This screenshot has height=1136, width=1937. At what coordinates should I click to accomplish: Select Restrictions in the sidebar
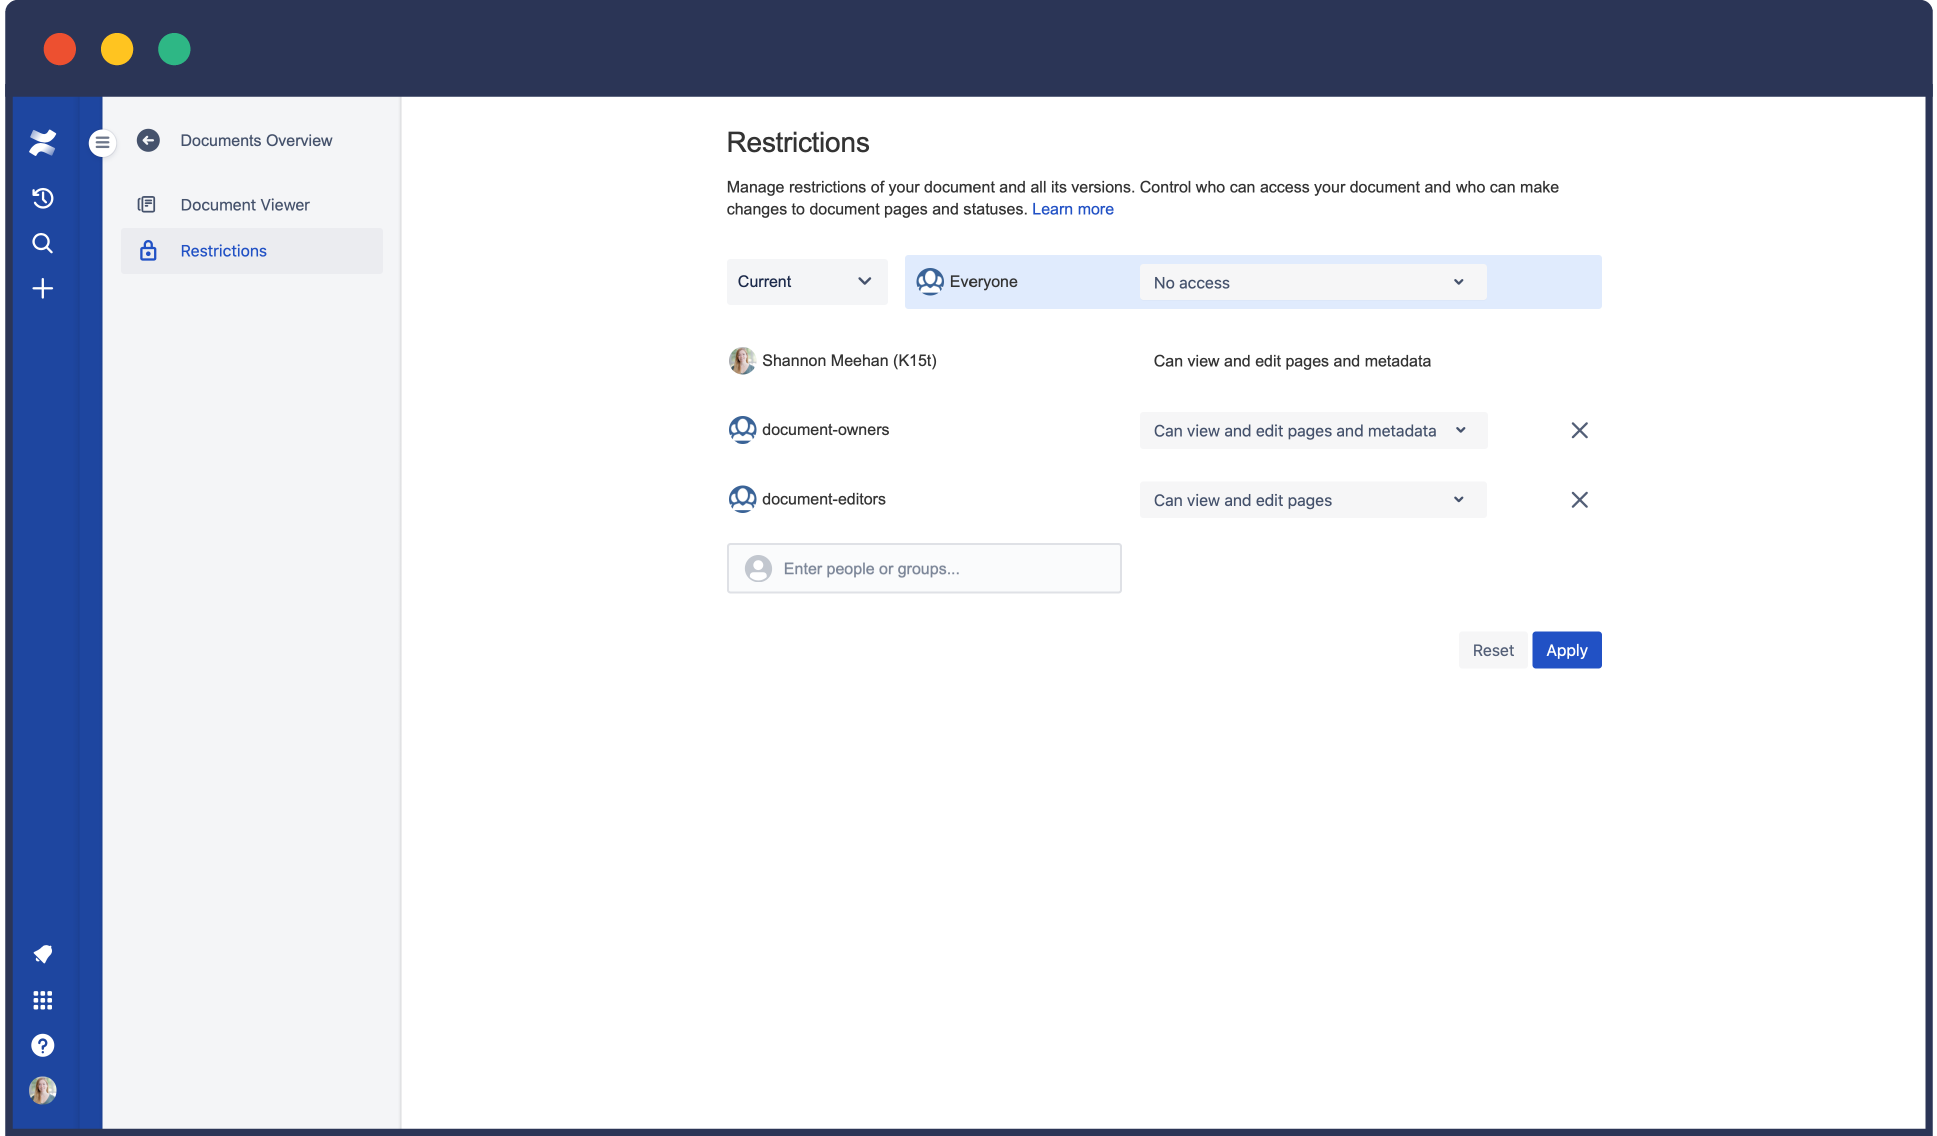click(x=223, y=251)
